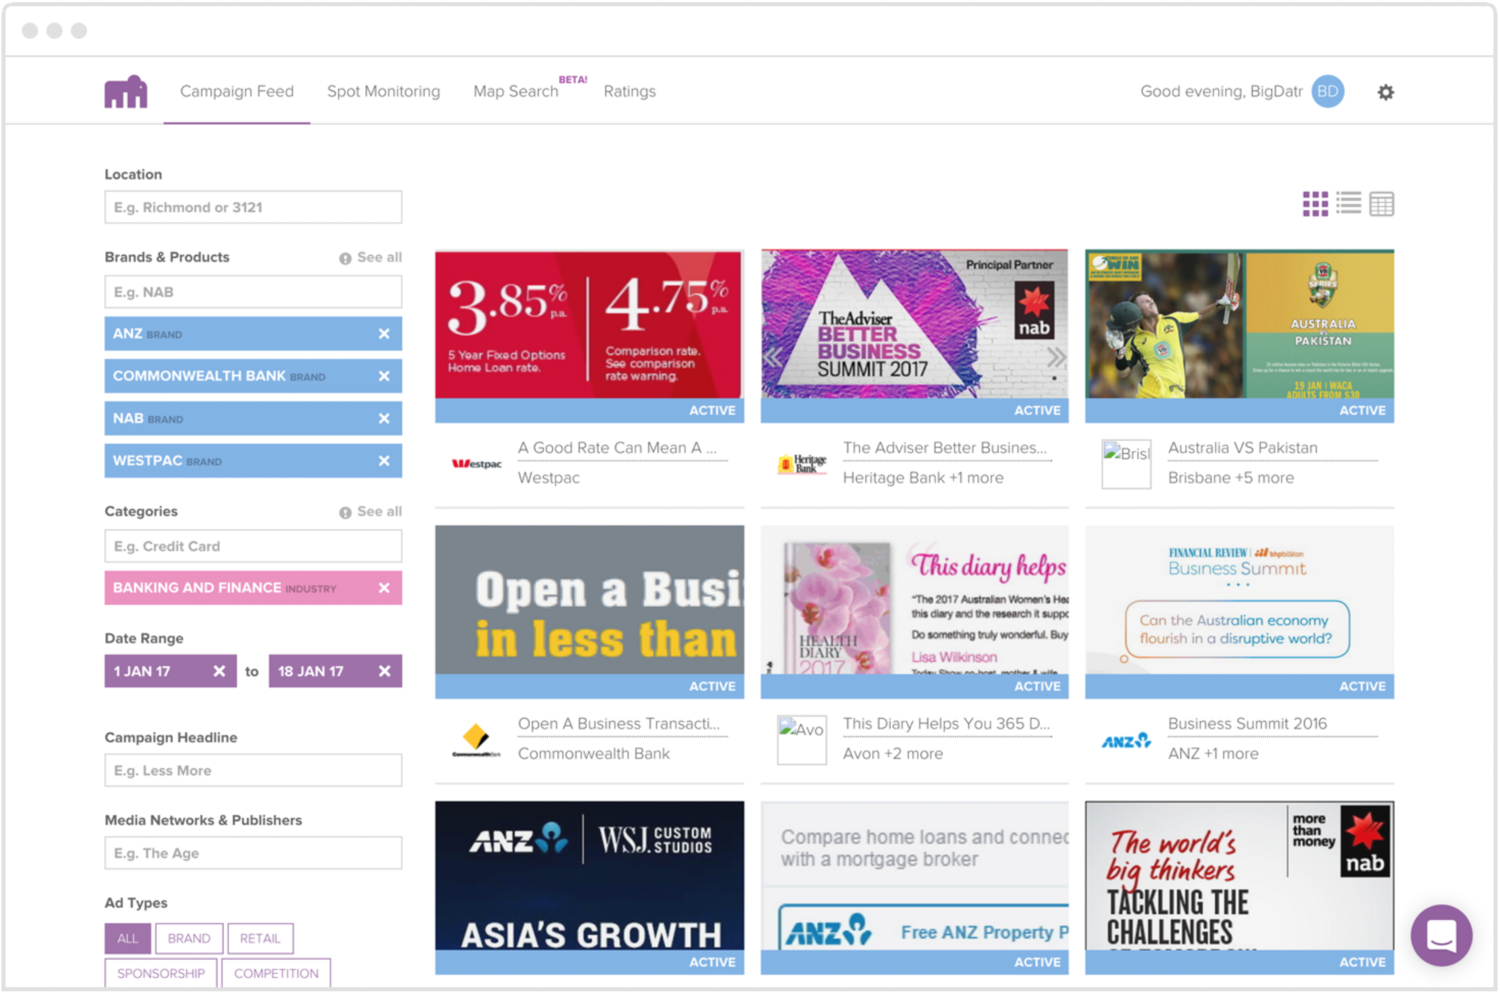Viewport: 1500px width, 993px height.
Task: Open 'The Adviser Better Busines...' campaign
Action: point(945,448)
